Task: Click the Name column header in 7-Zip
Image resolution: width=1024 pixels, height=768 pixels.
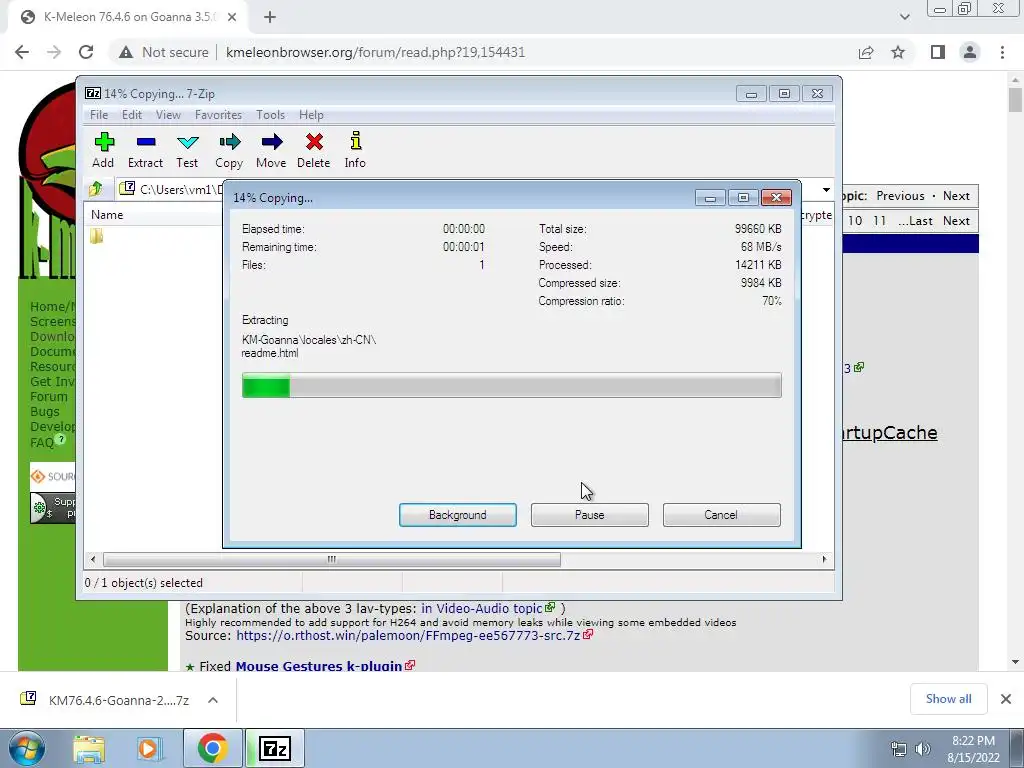Action: [107, 215]
